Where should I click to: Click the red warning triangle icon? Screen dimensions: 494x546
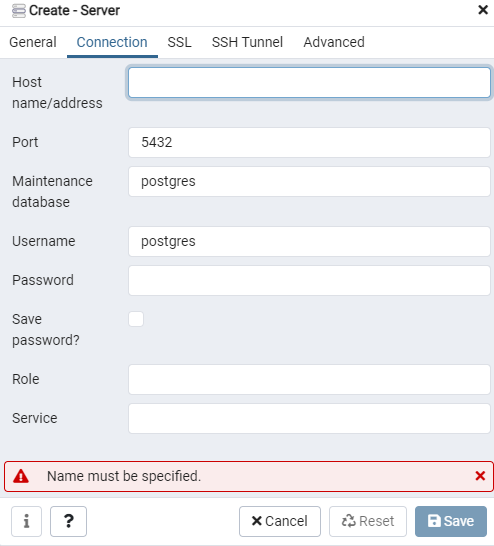click(21, 476)
